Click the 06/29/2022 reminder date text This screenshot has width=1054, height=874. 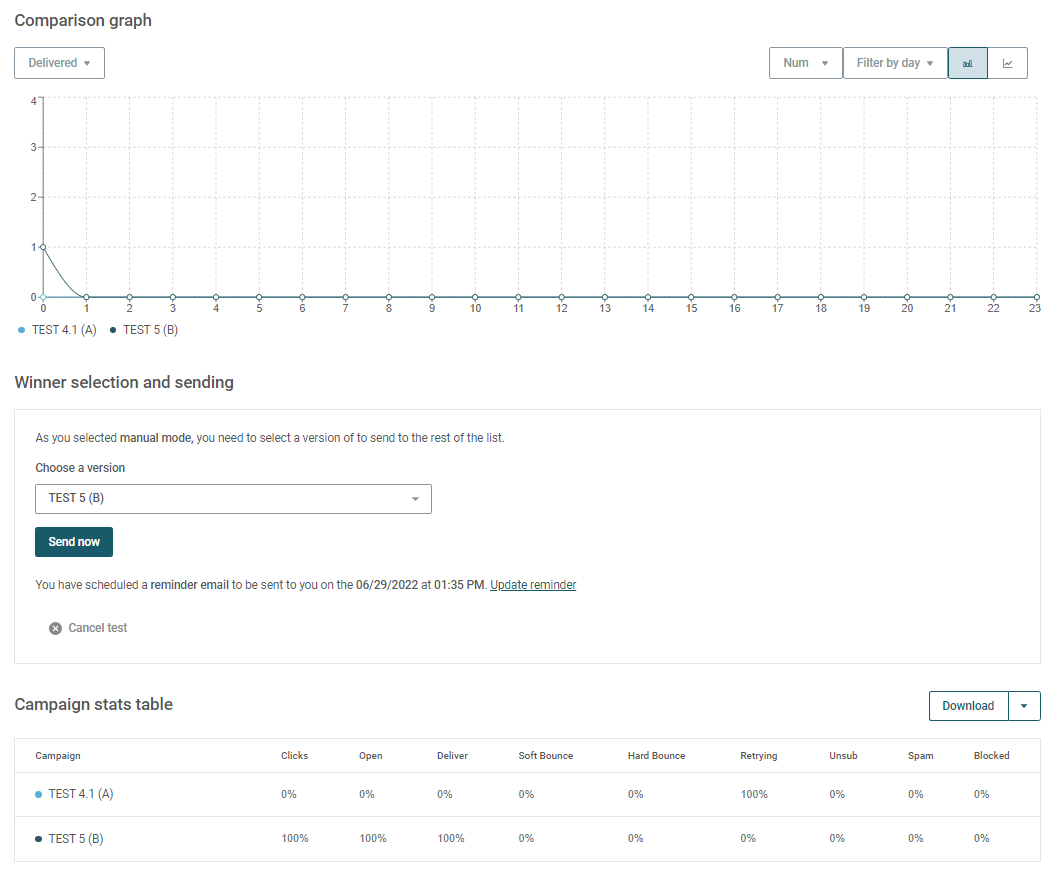click(387, 585)
